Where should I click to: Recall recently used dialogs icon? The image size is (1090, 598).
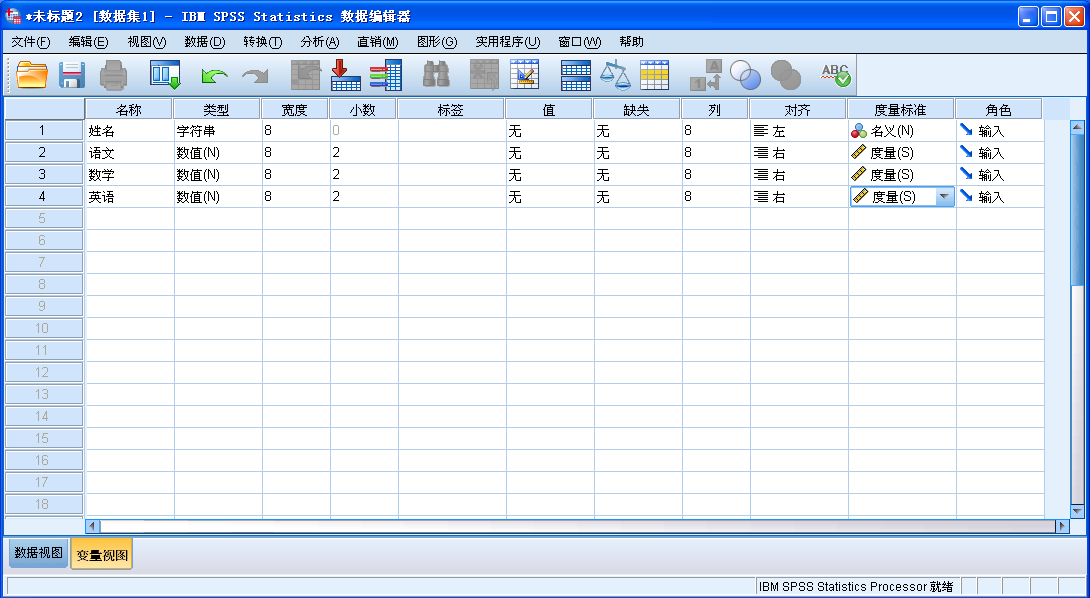click(165, 75)
